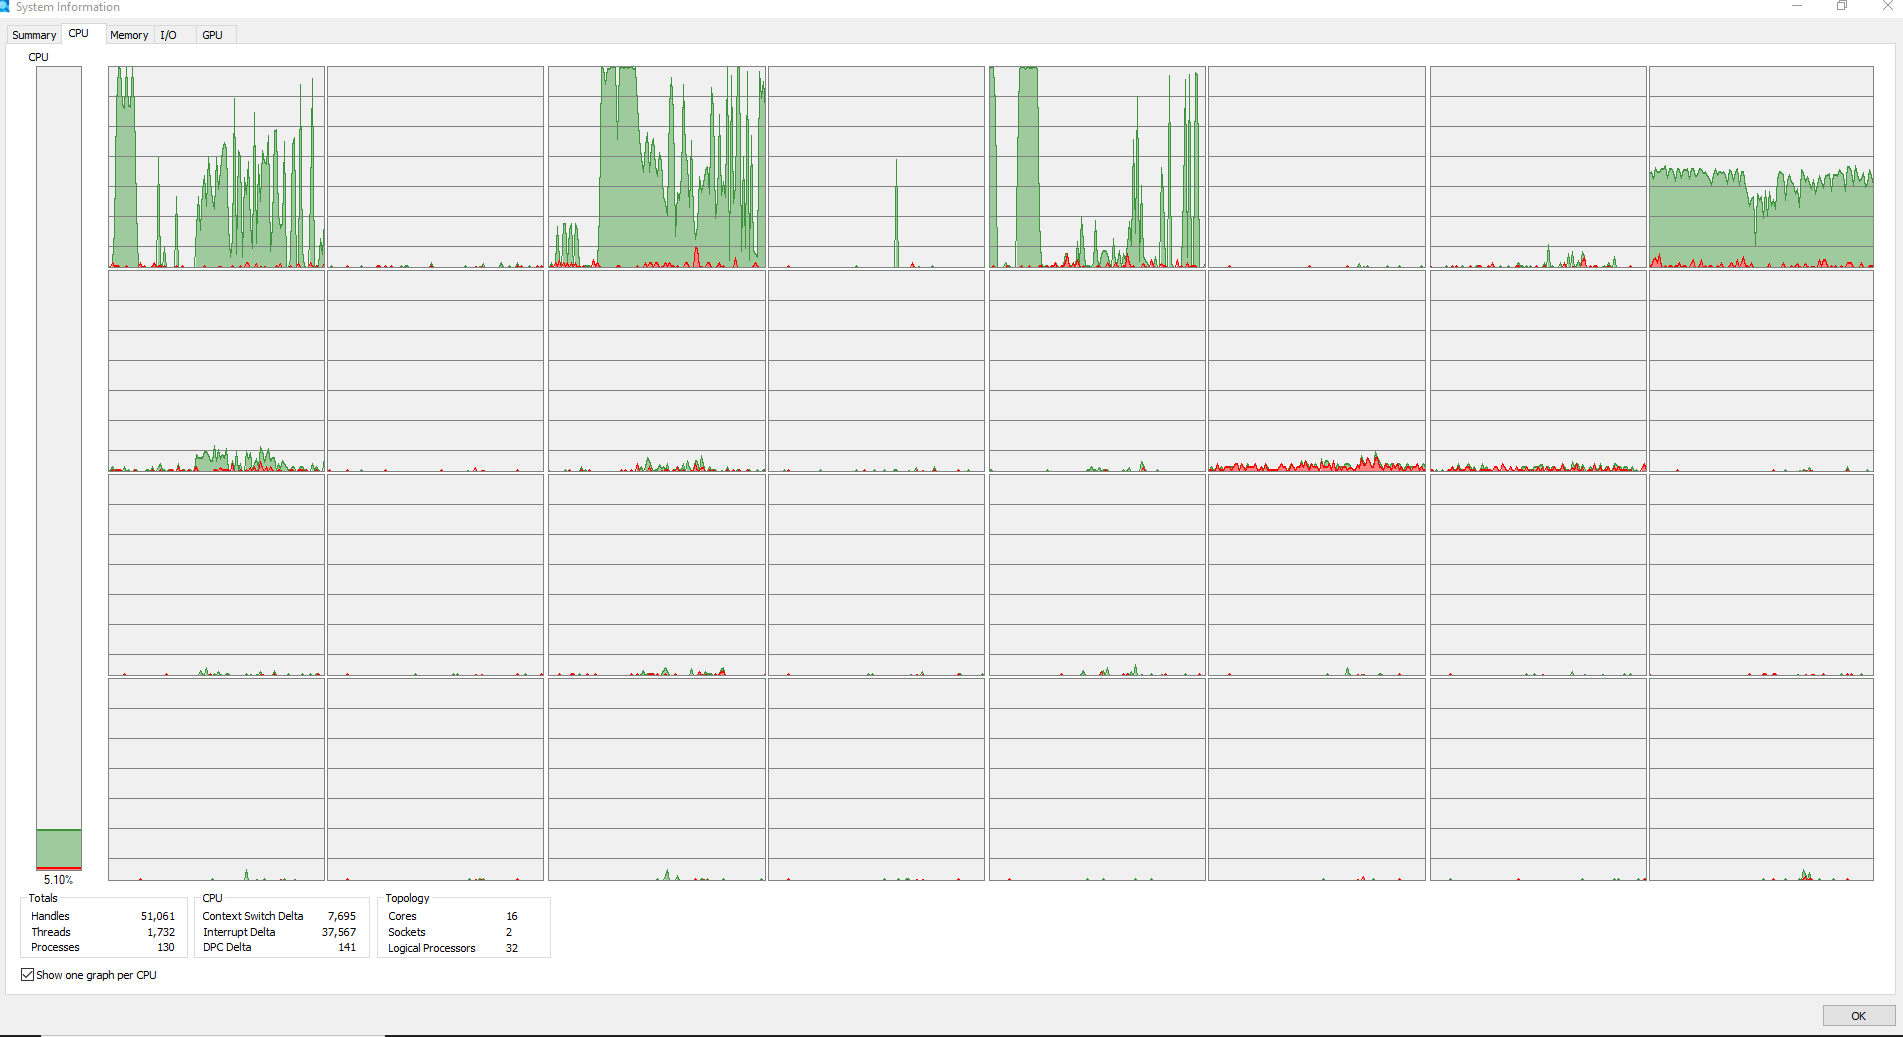Select the top-row graph with one thin spike
This screenshot has height=1037, width=1903.
point(876,167)
